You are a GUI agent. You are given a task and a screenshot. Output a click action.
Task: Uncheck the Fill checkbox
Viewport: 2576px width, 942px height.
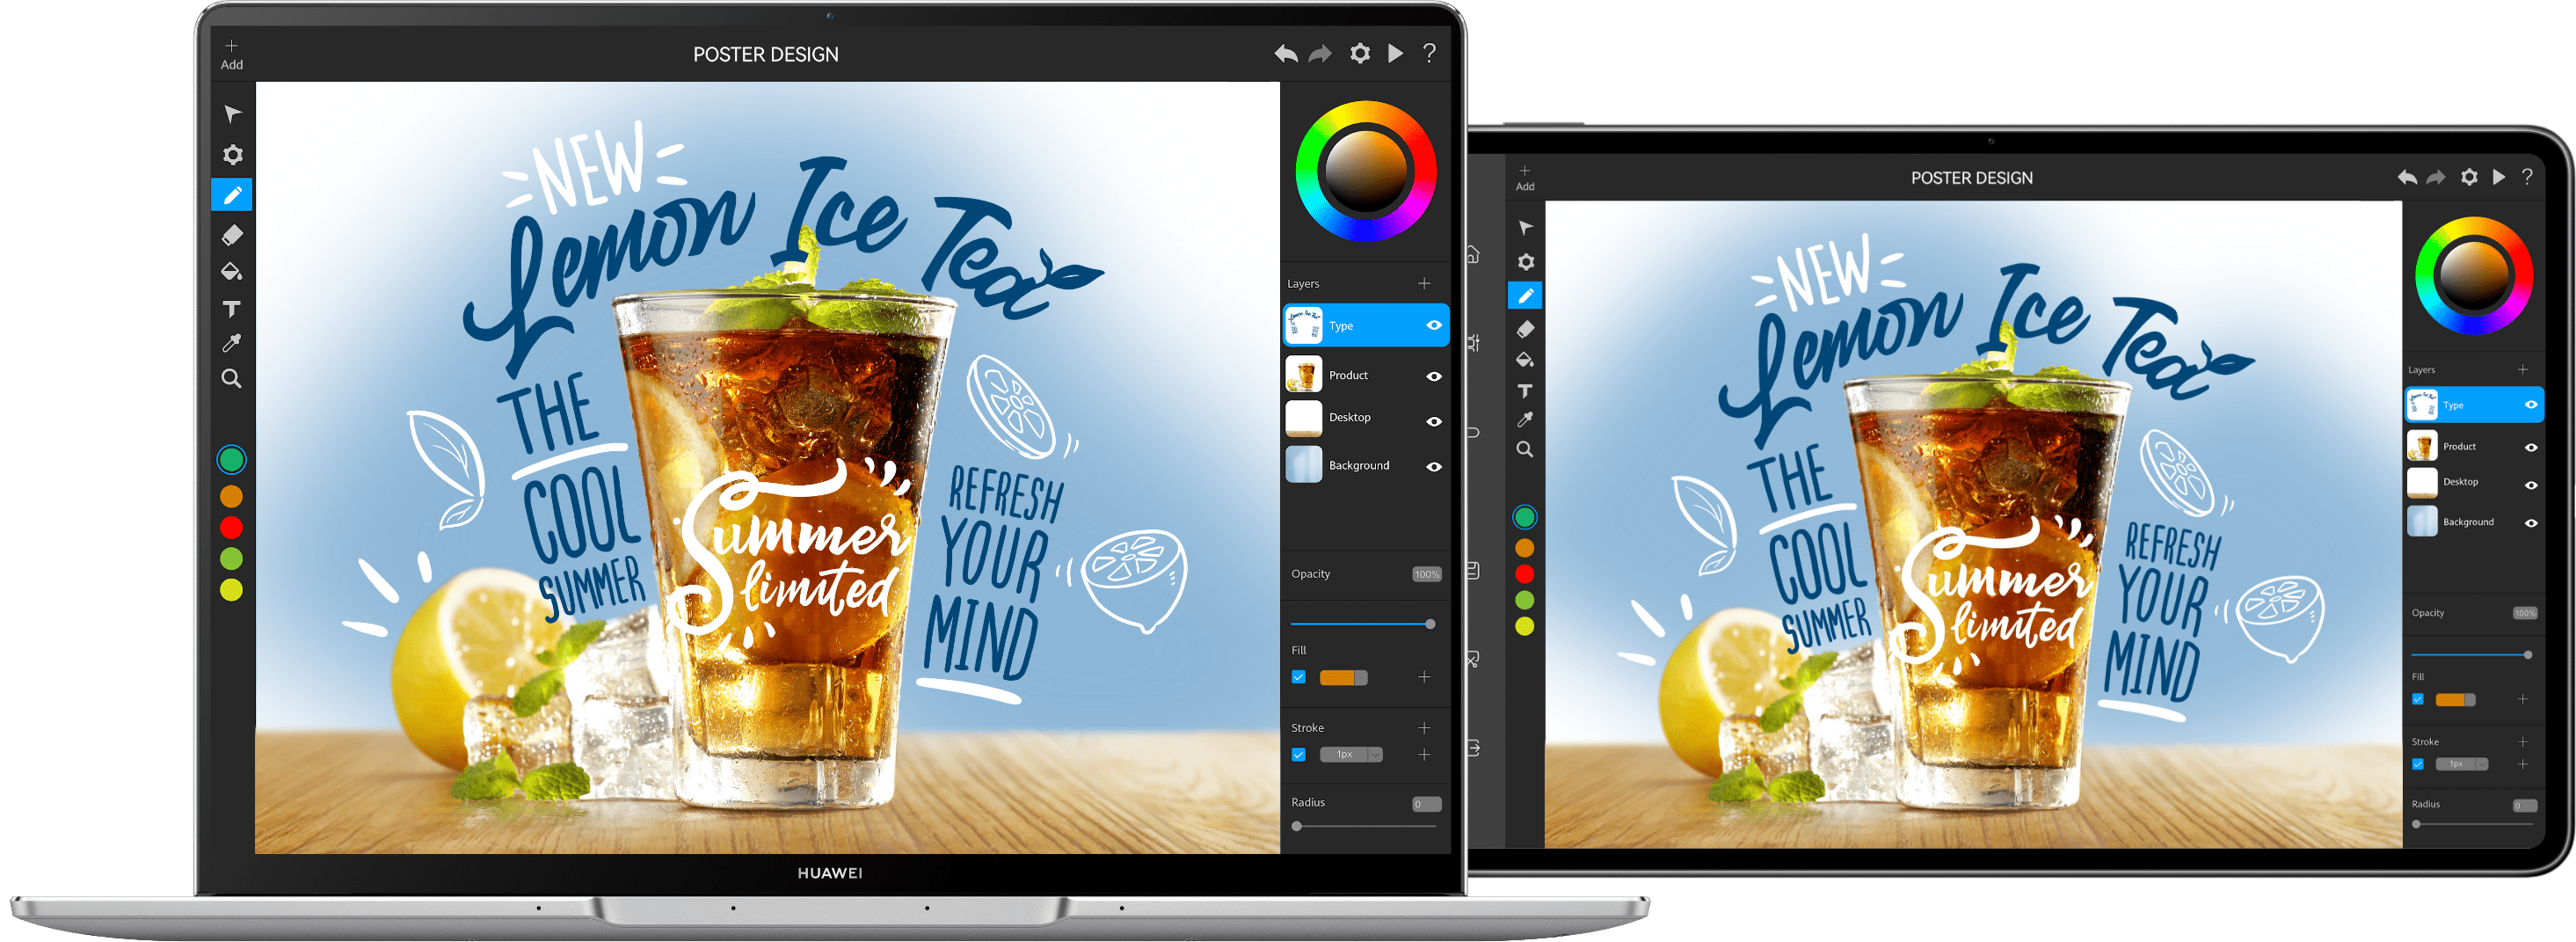[x=1298, y=677]
